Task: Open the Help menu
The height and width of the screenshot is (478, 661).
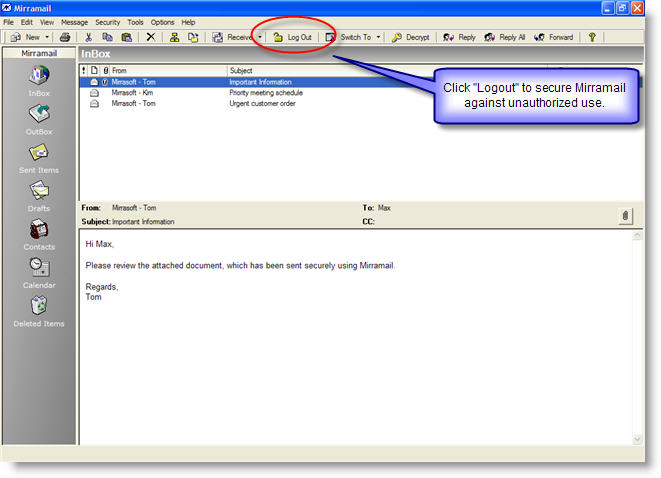Action: [x=188, y=22]
